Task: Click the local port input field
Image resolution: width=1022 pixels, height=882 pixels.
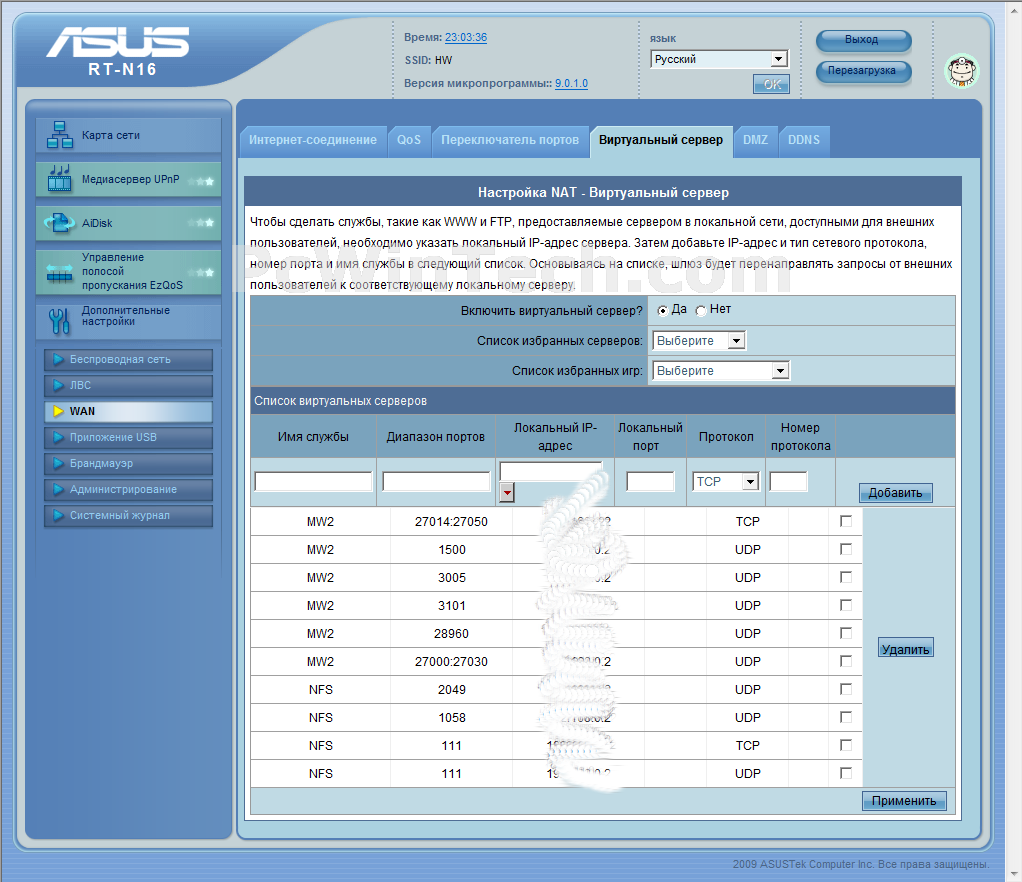Action: click(650, 481)
